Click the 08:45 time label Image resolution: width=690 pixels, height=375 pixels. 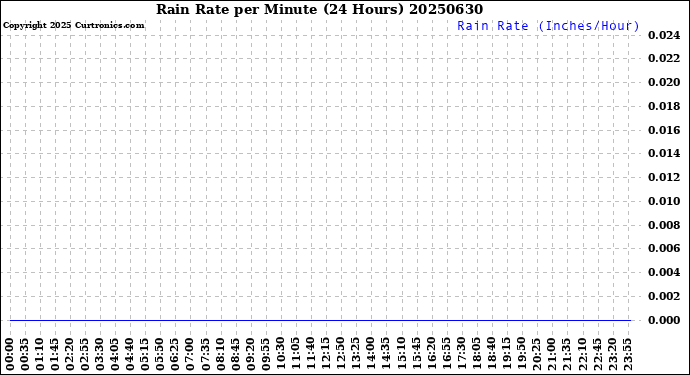tap(235, 355)
